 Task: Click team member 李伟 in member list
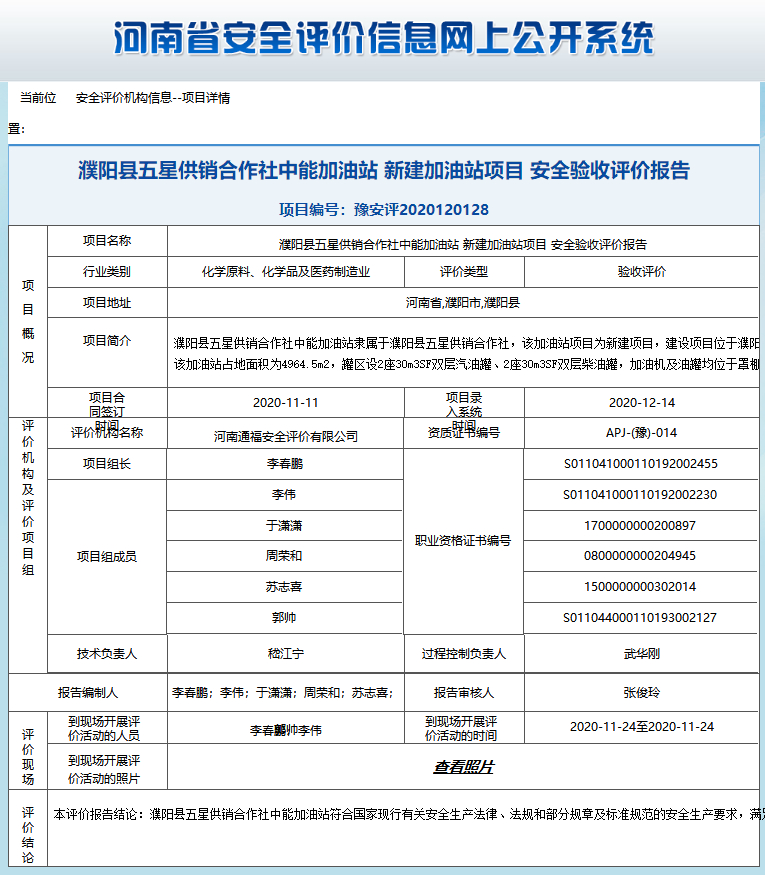284,494
